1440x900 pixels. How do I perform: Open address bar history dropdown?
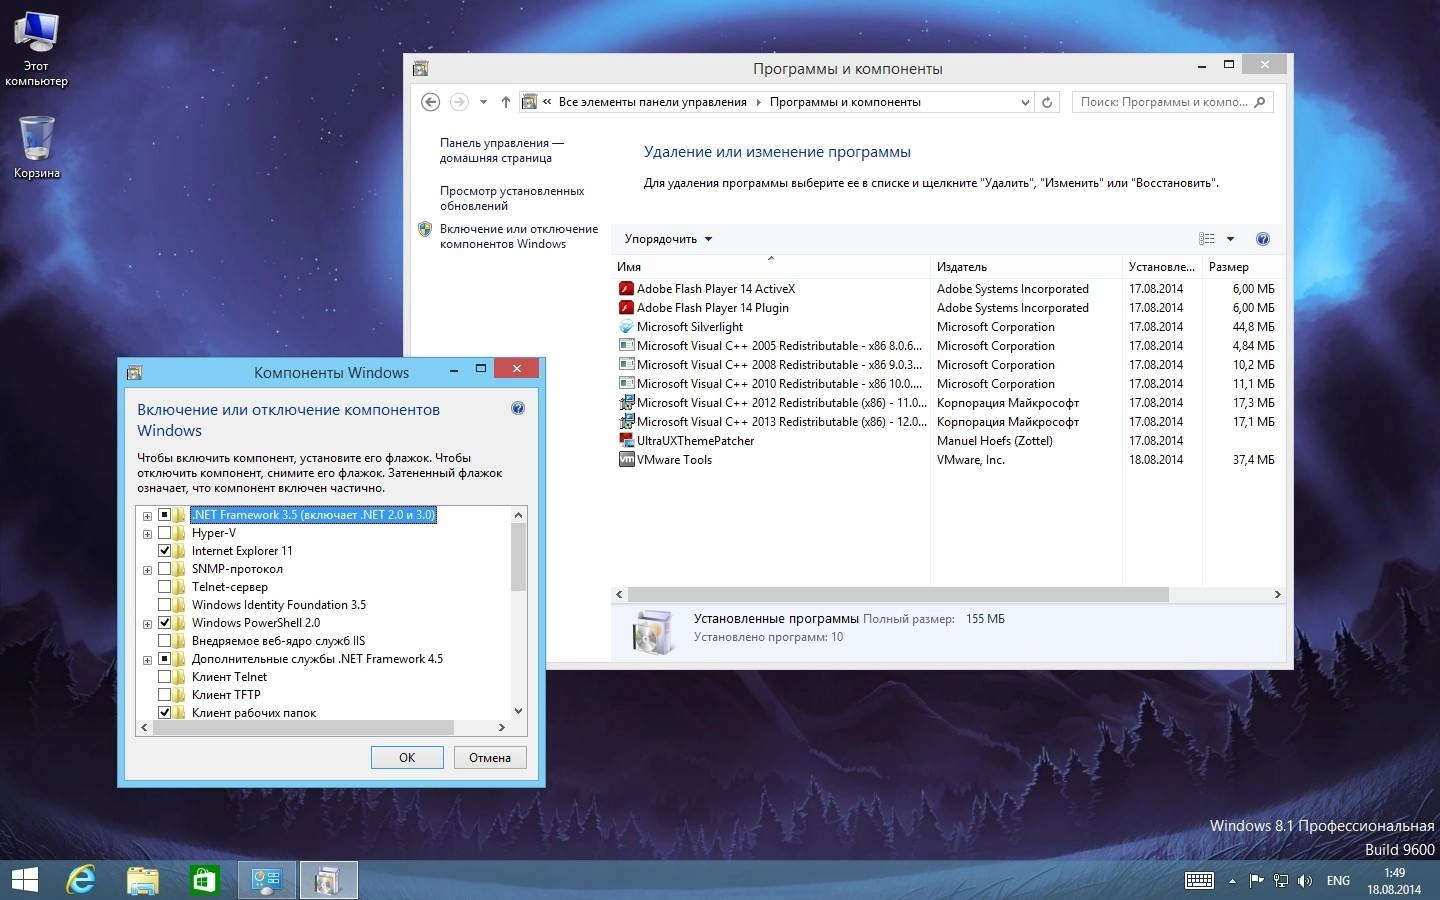point(1025,102)
